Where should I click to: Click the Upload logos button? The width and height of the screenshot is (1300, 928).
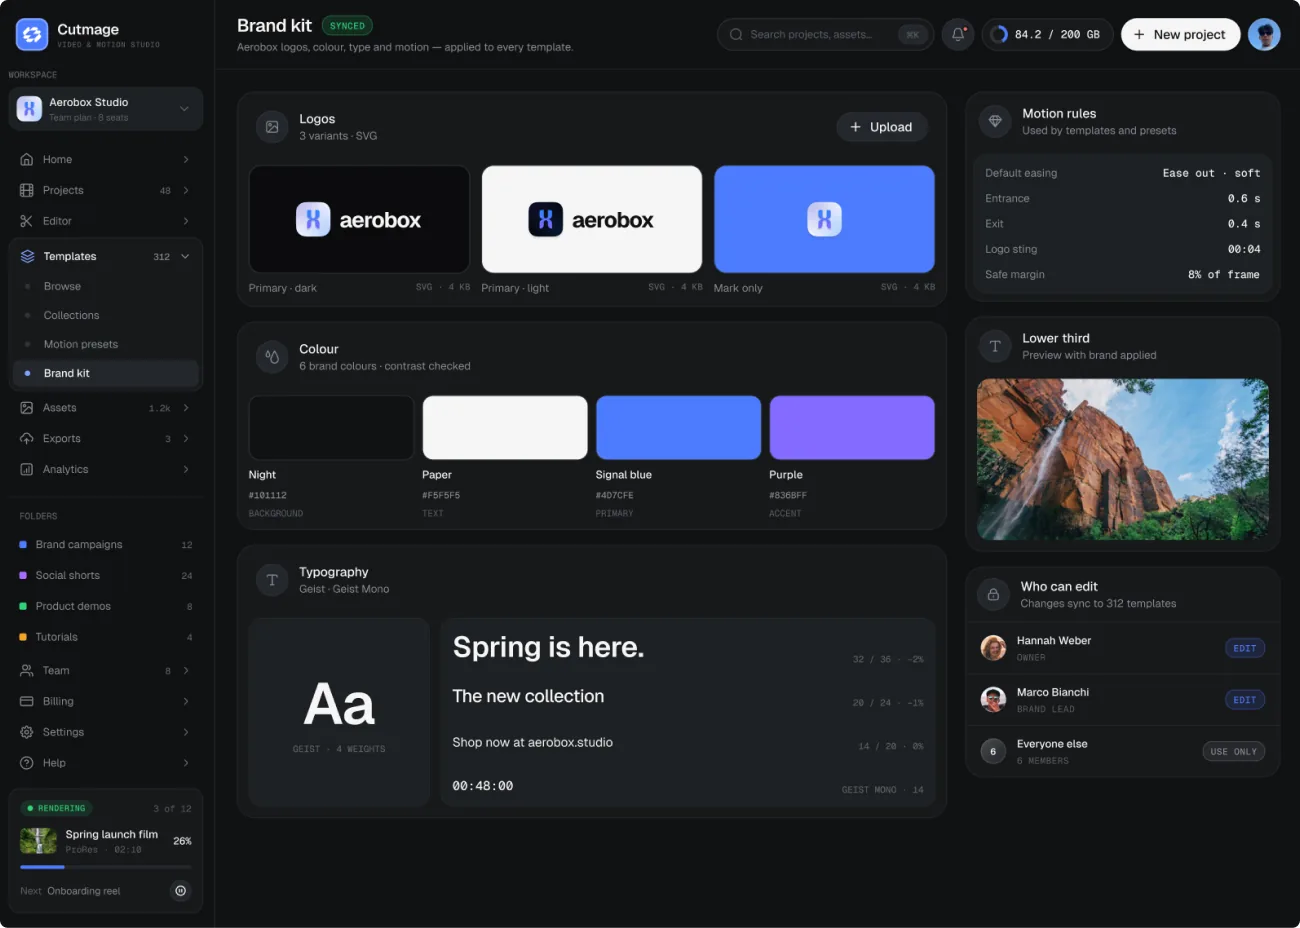[882, 127]
